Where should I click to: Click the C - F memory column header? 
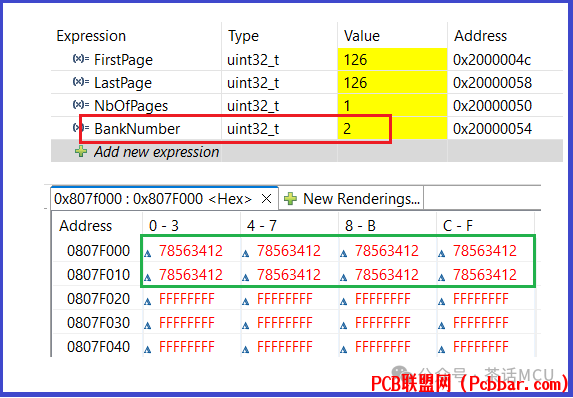pos(458,226)
